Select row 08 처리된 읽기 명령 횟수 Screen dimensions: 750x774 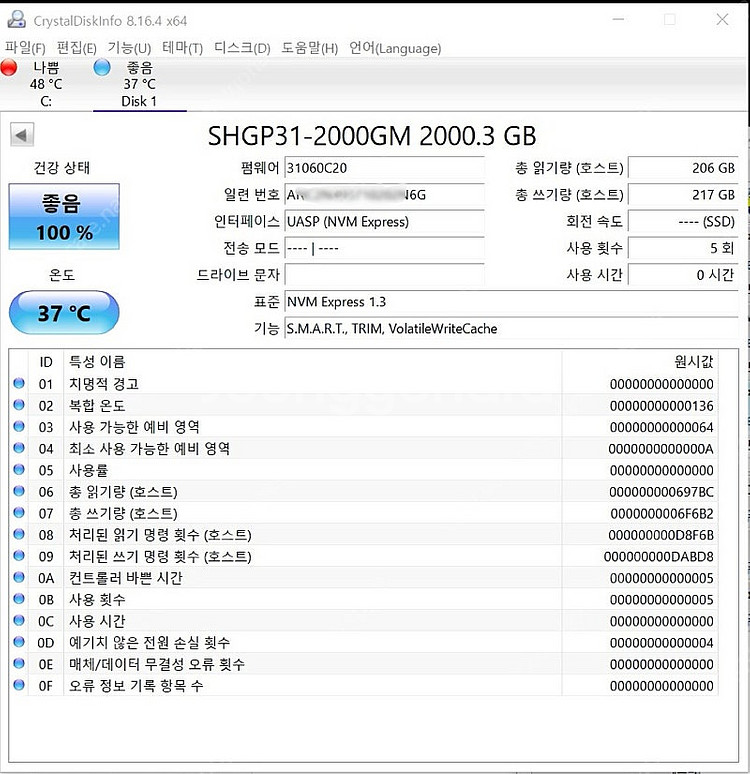364,535
